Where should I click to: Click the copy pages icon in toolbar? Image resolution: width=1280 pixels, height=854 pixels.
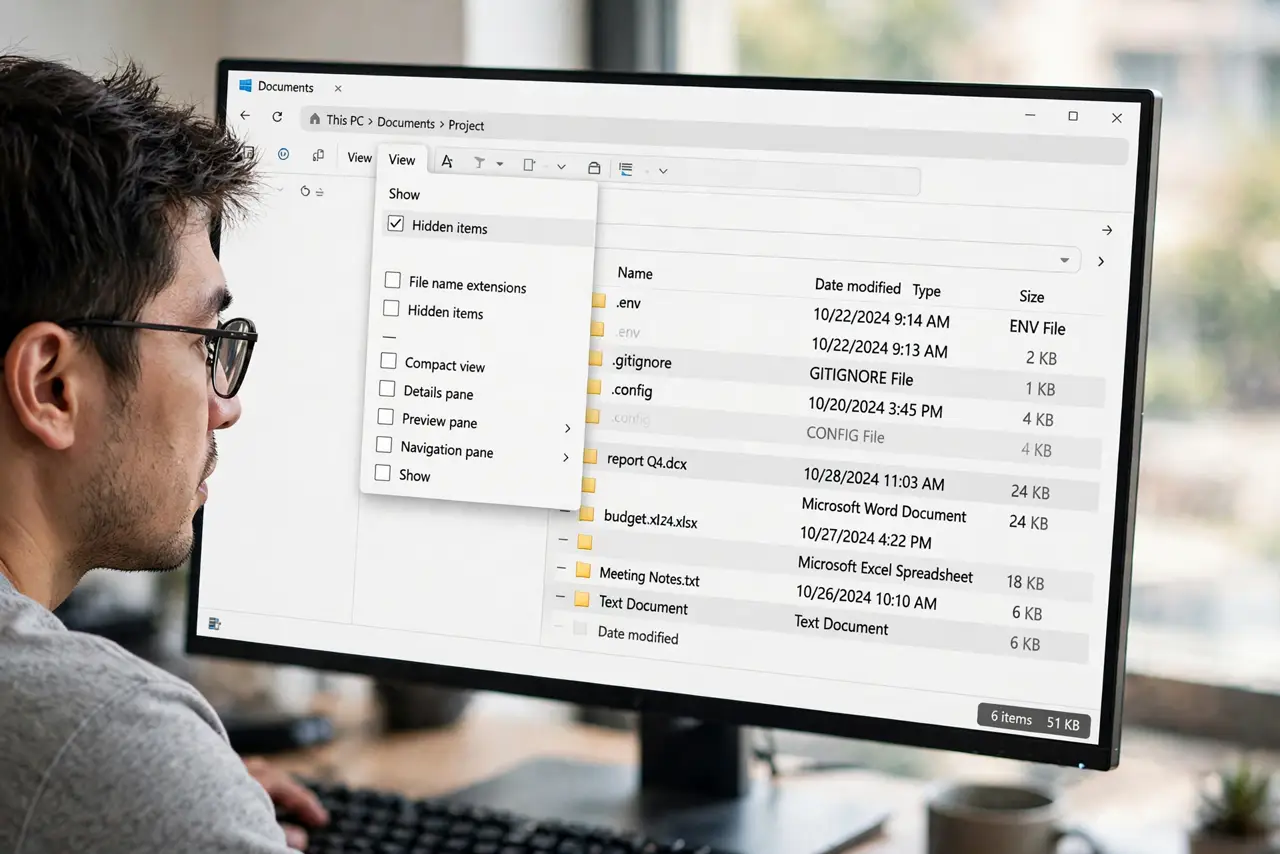(318, 155)
